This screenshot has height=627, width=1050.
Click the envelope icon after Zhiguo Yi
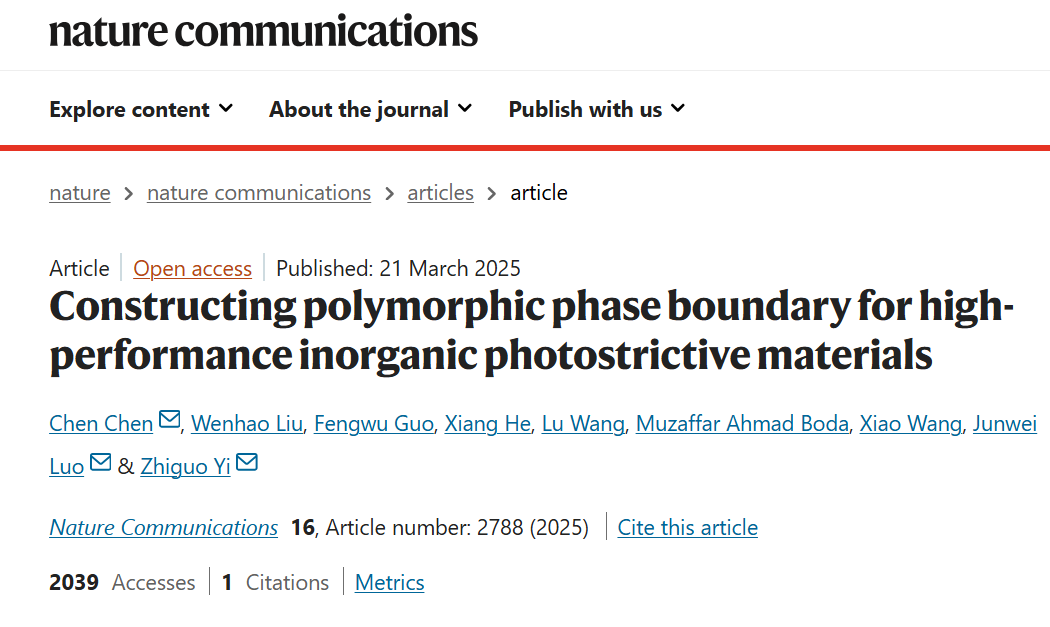pyautogui.click(x=247, y=462)
